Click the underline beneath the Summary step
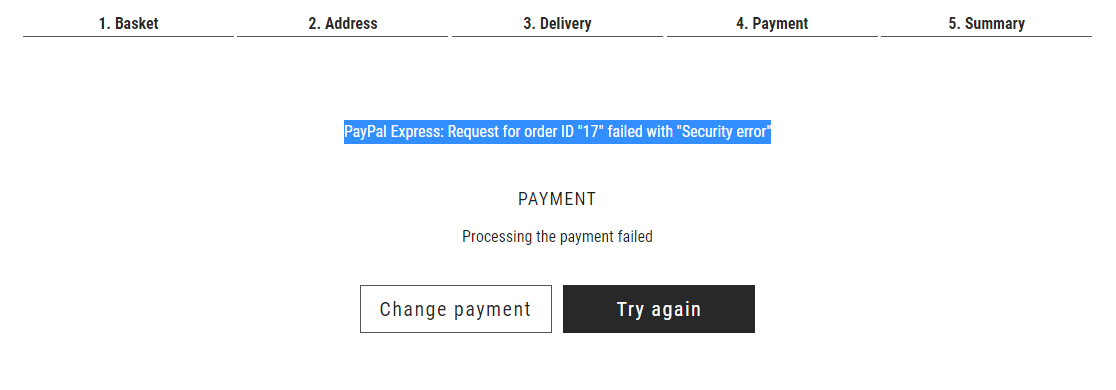Image resolution: width=1116 pixels, height=390 pixels. point(986,36)
